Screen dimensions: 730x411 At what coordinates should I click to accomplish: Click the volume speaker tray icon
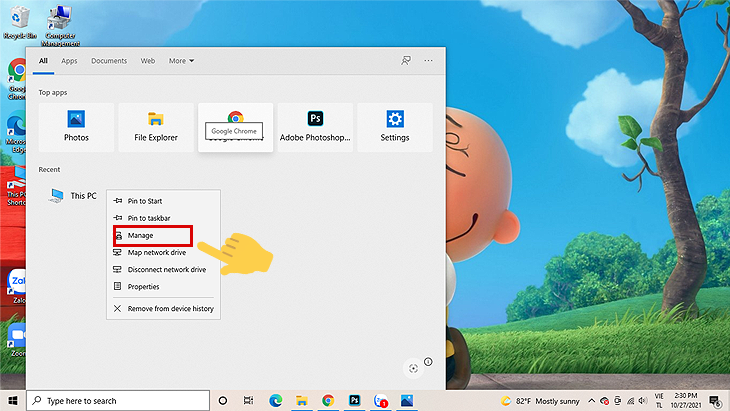(643, 401)
